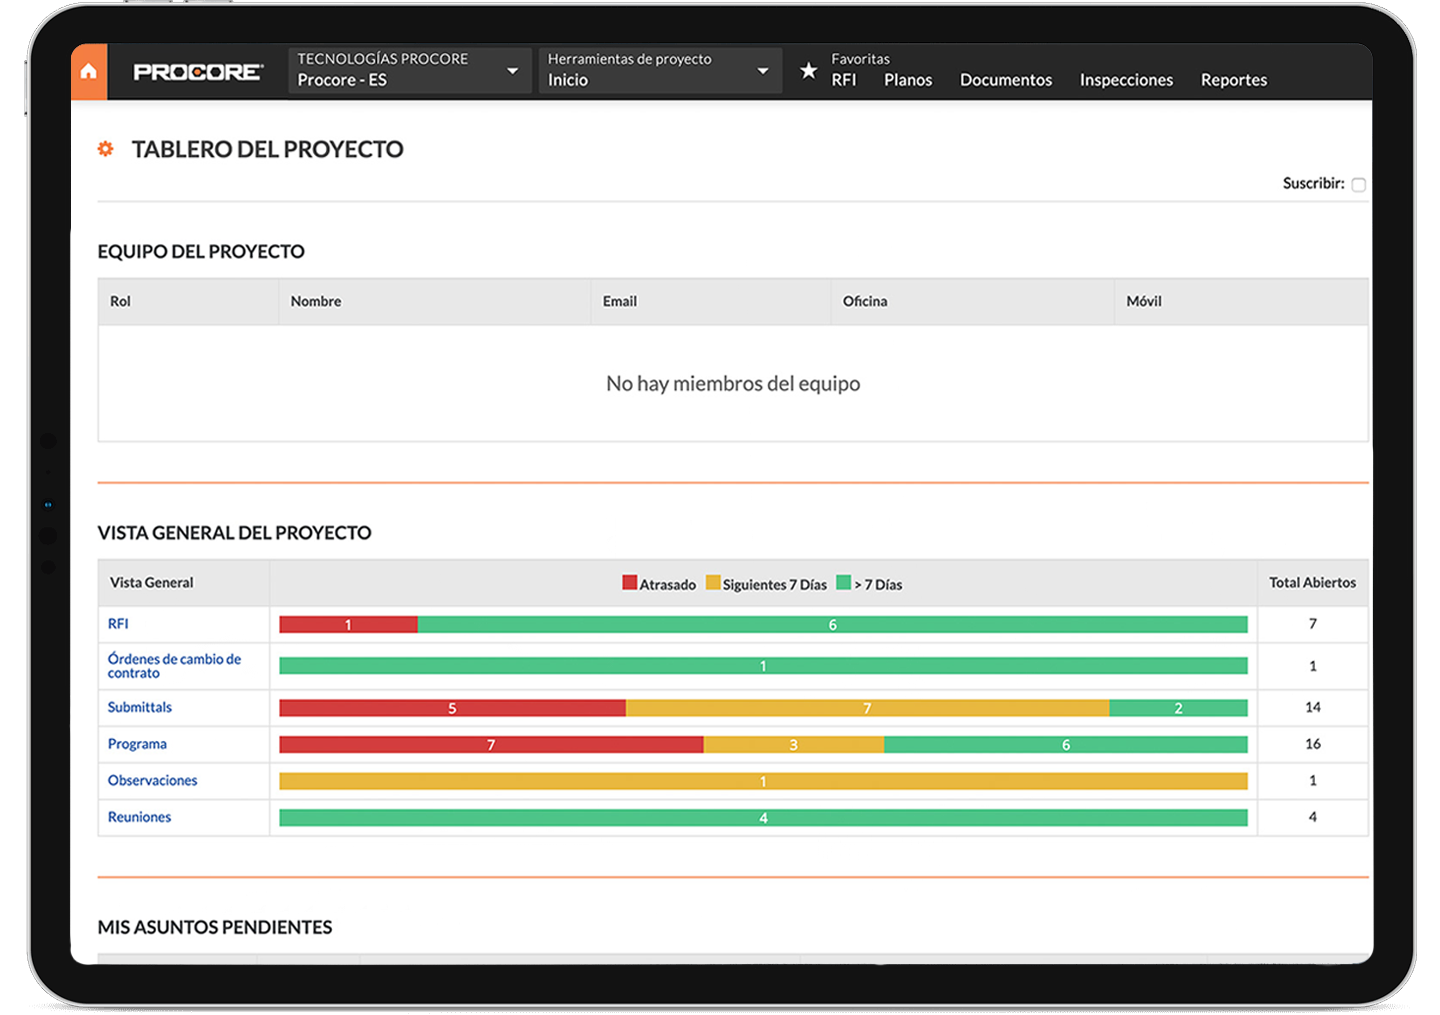The width and height of the screenshot is (1440, 1015).
Task: Click the green segment of the RFI bar
Action: (832, 625)
